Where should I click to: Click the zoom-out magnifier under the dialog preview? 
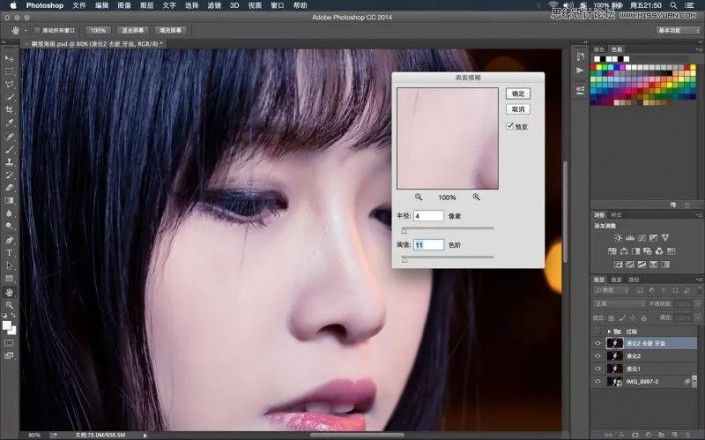click(x=419, y=197)
